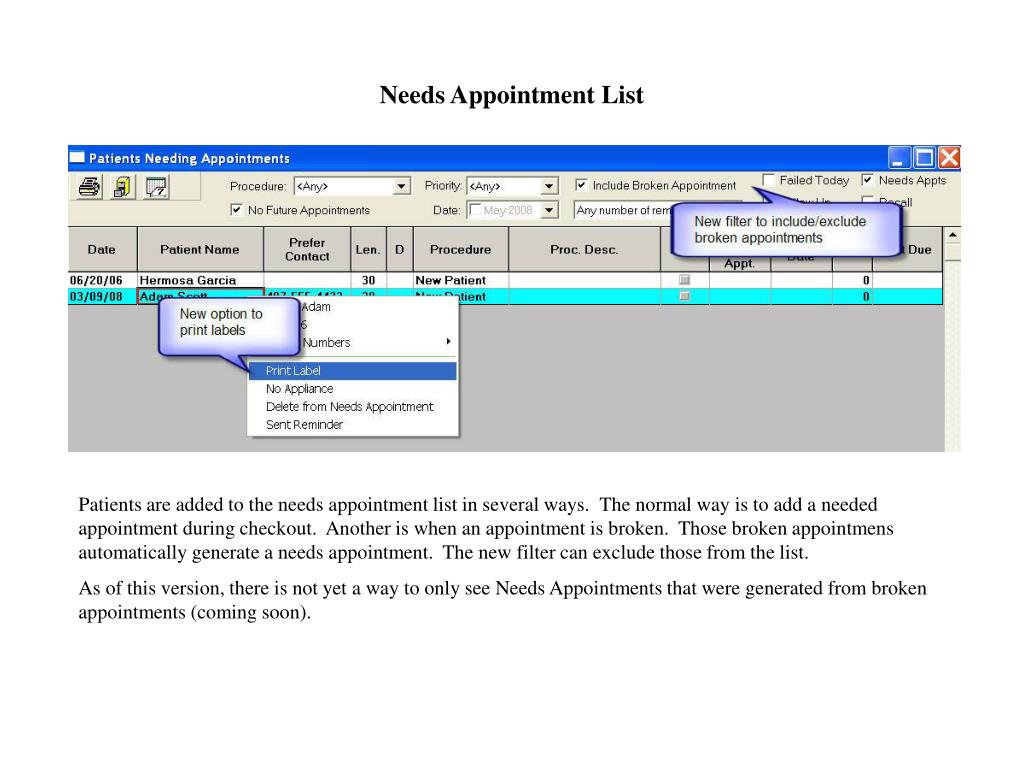
Task: Enable the Failed Today checkbox
Action: coord(769,180)
